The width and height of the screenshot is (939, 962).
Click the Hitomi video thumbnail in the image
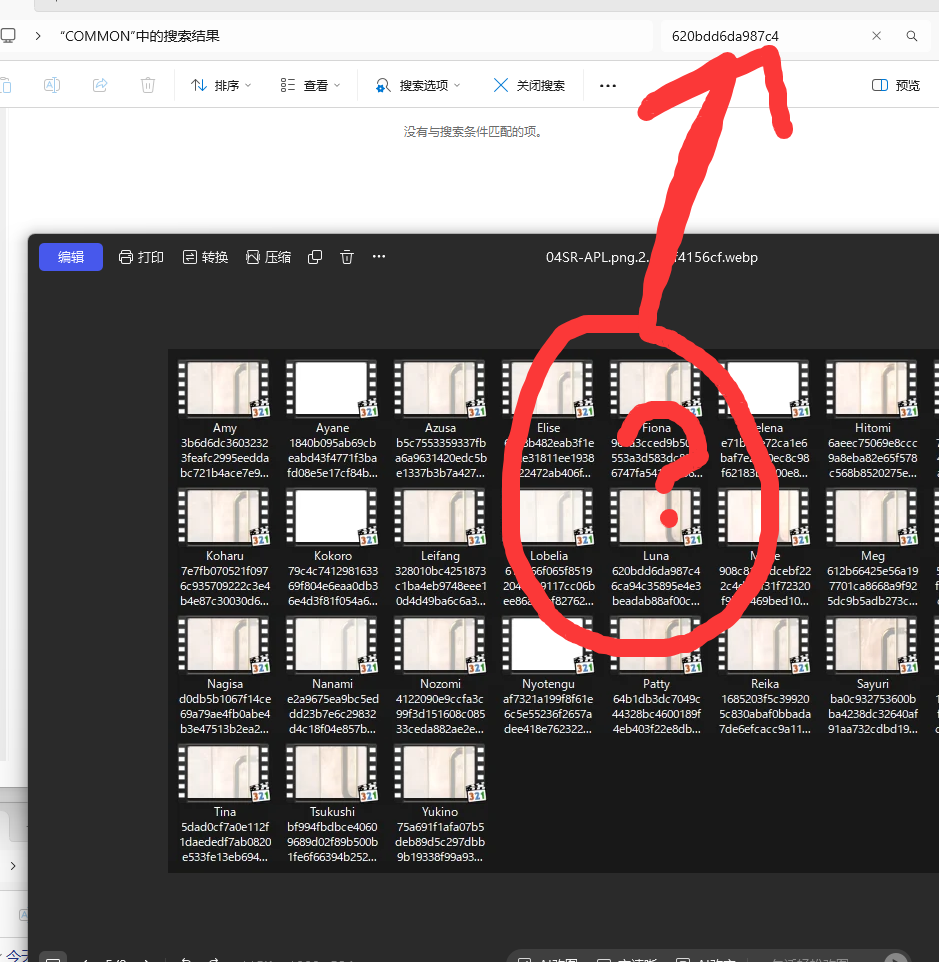873,389
